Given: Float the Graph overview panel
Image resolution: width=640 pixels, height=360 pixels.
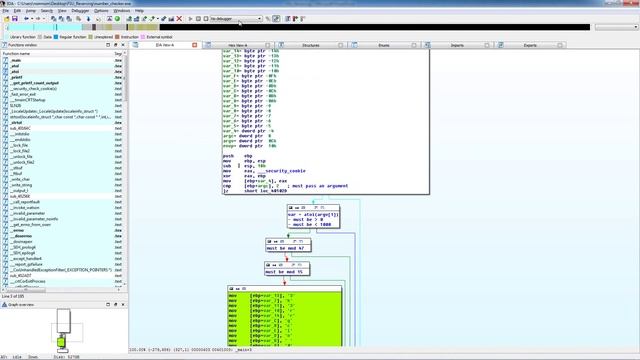Looking at the screenshot, I should coord(116,304).
